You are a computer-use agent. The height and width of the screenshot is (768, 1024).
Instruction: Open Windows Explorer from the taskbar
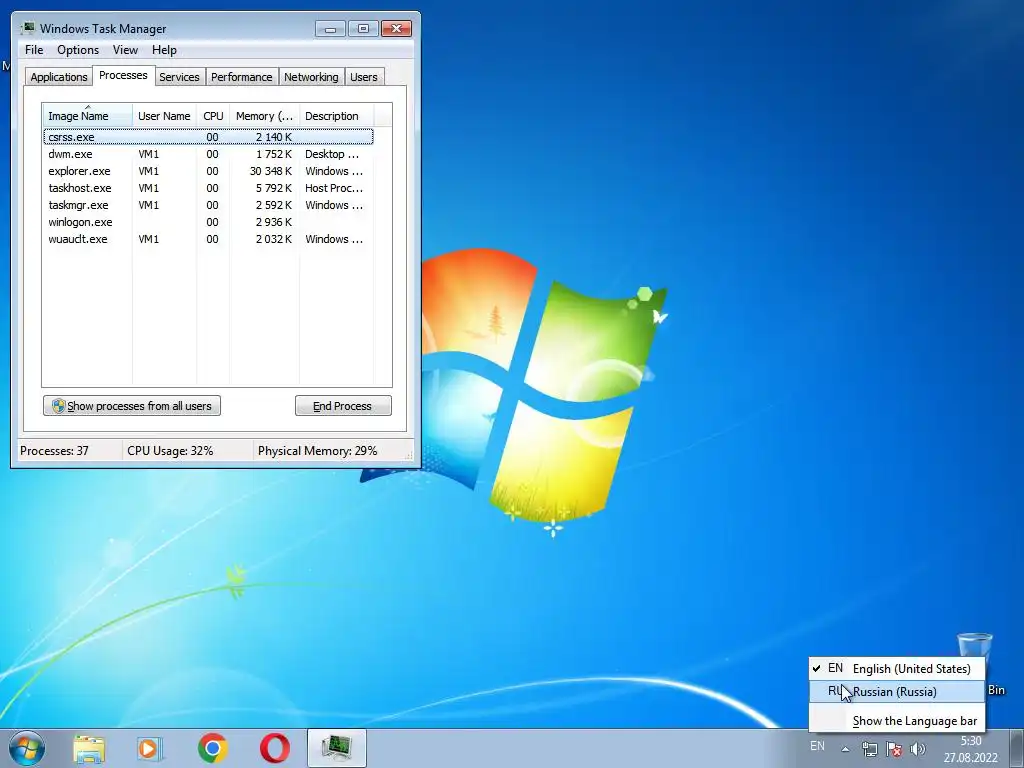tap(89, 748)
